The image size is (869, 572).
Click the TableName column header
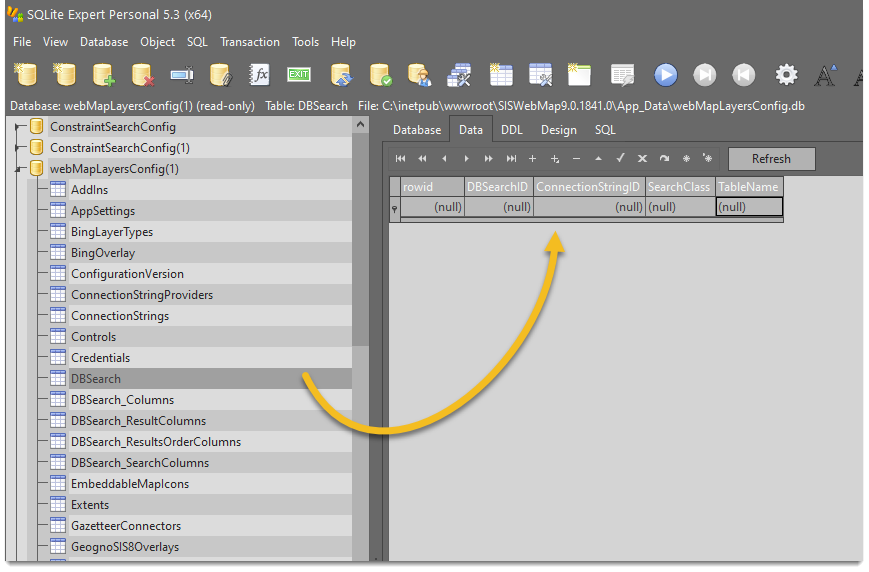[749, 187]
